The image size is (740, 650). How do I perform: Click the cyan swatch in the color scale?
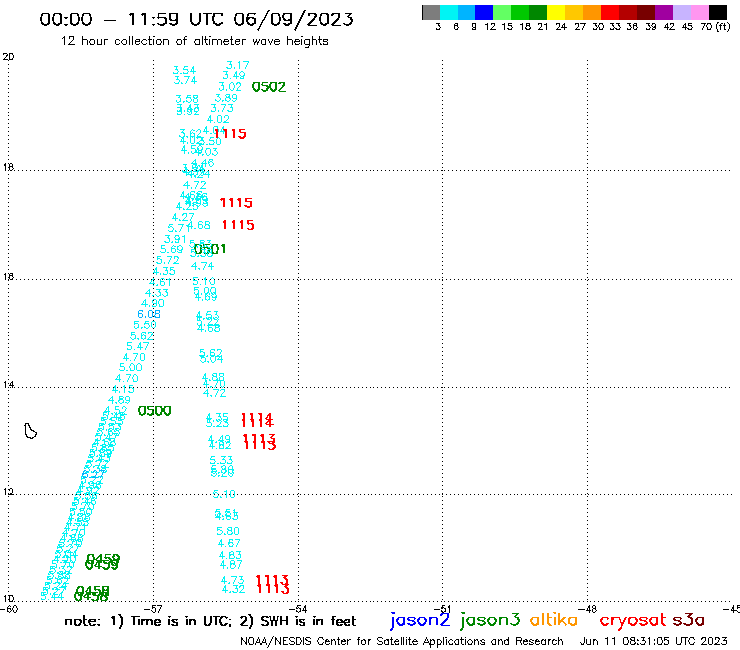tap(448, 12)
